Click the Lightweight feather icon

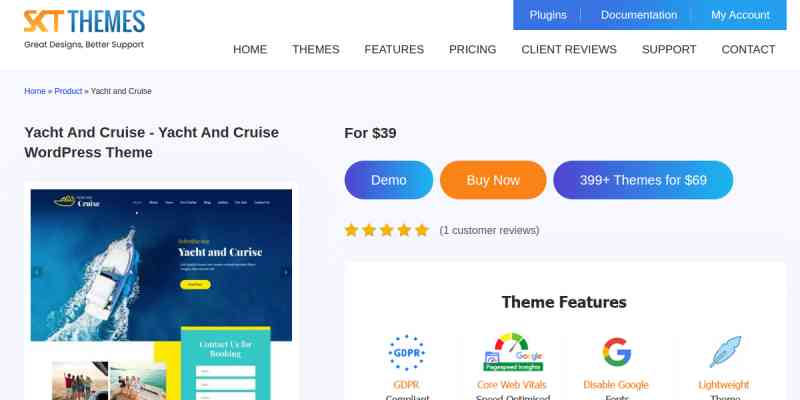tap(724, 352)
